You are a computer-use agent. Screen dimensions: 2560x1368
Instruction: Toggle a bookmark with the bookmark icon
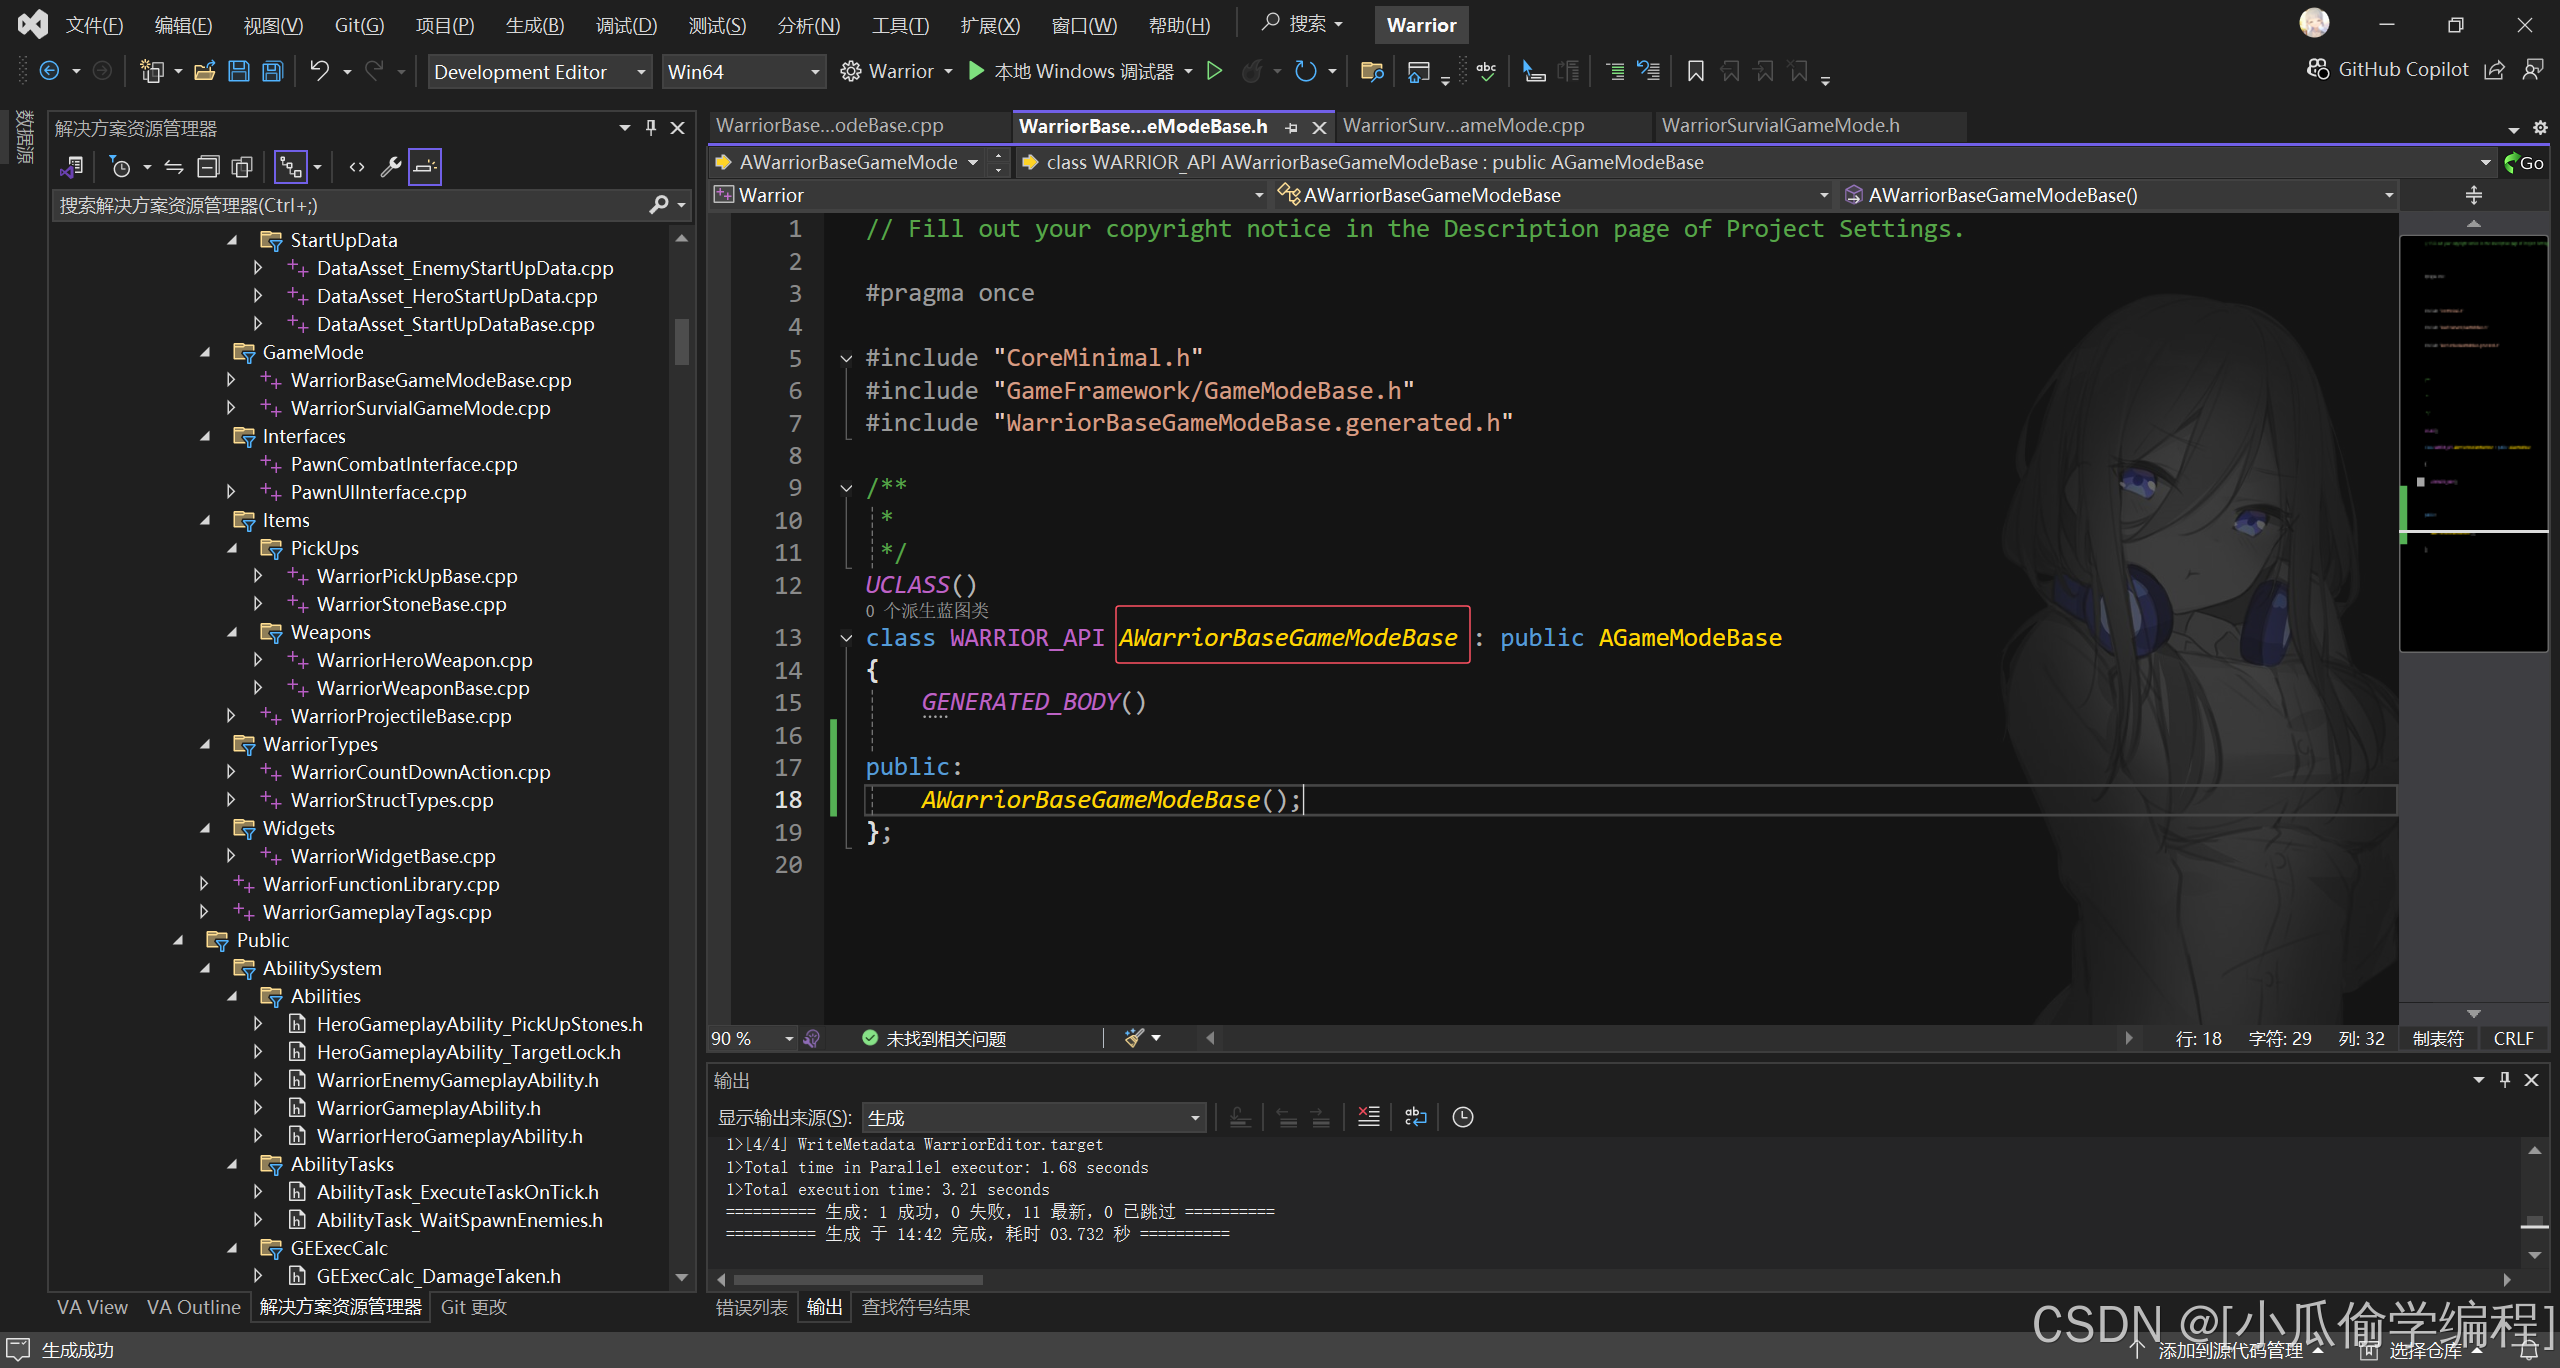[x=1695, y=71]
